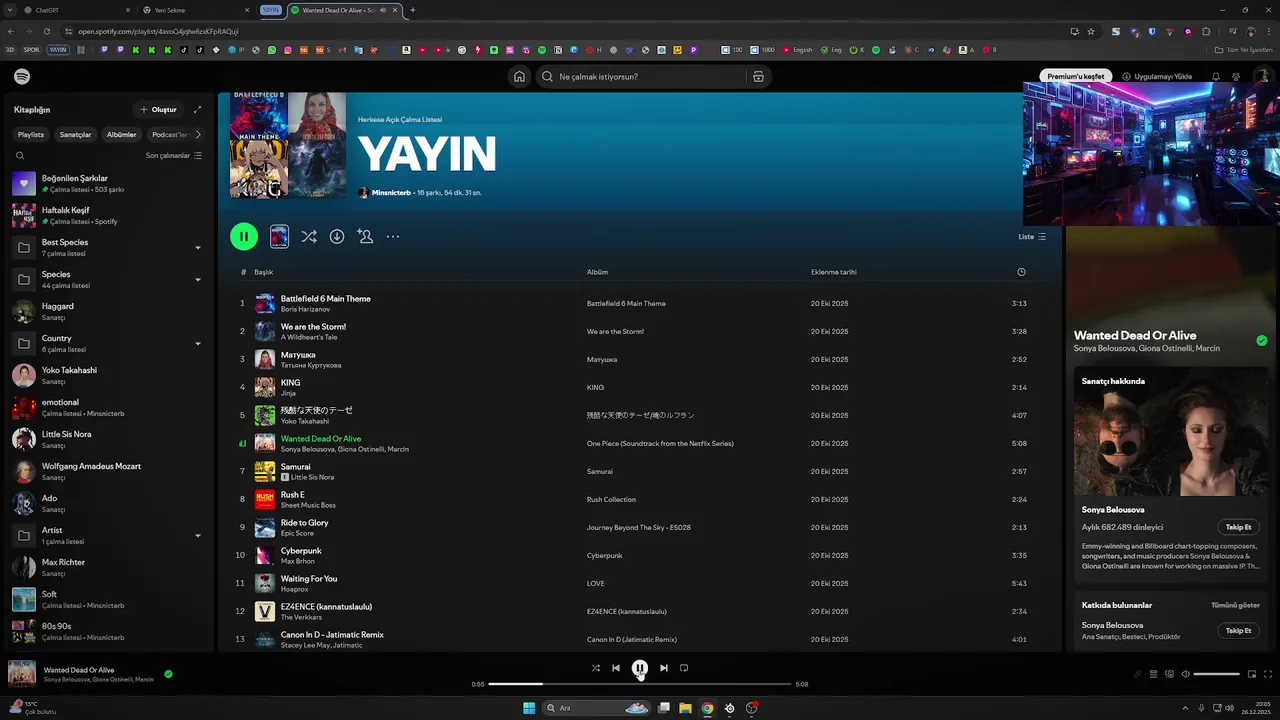This screenshot has width=1280, height=720.
Task: Follow Sonya Belousova via Takip Et in the artist card
Action: [x=1238, y=527]
